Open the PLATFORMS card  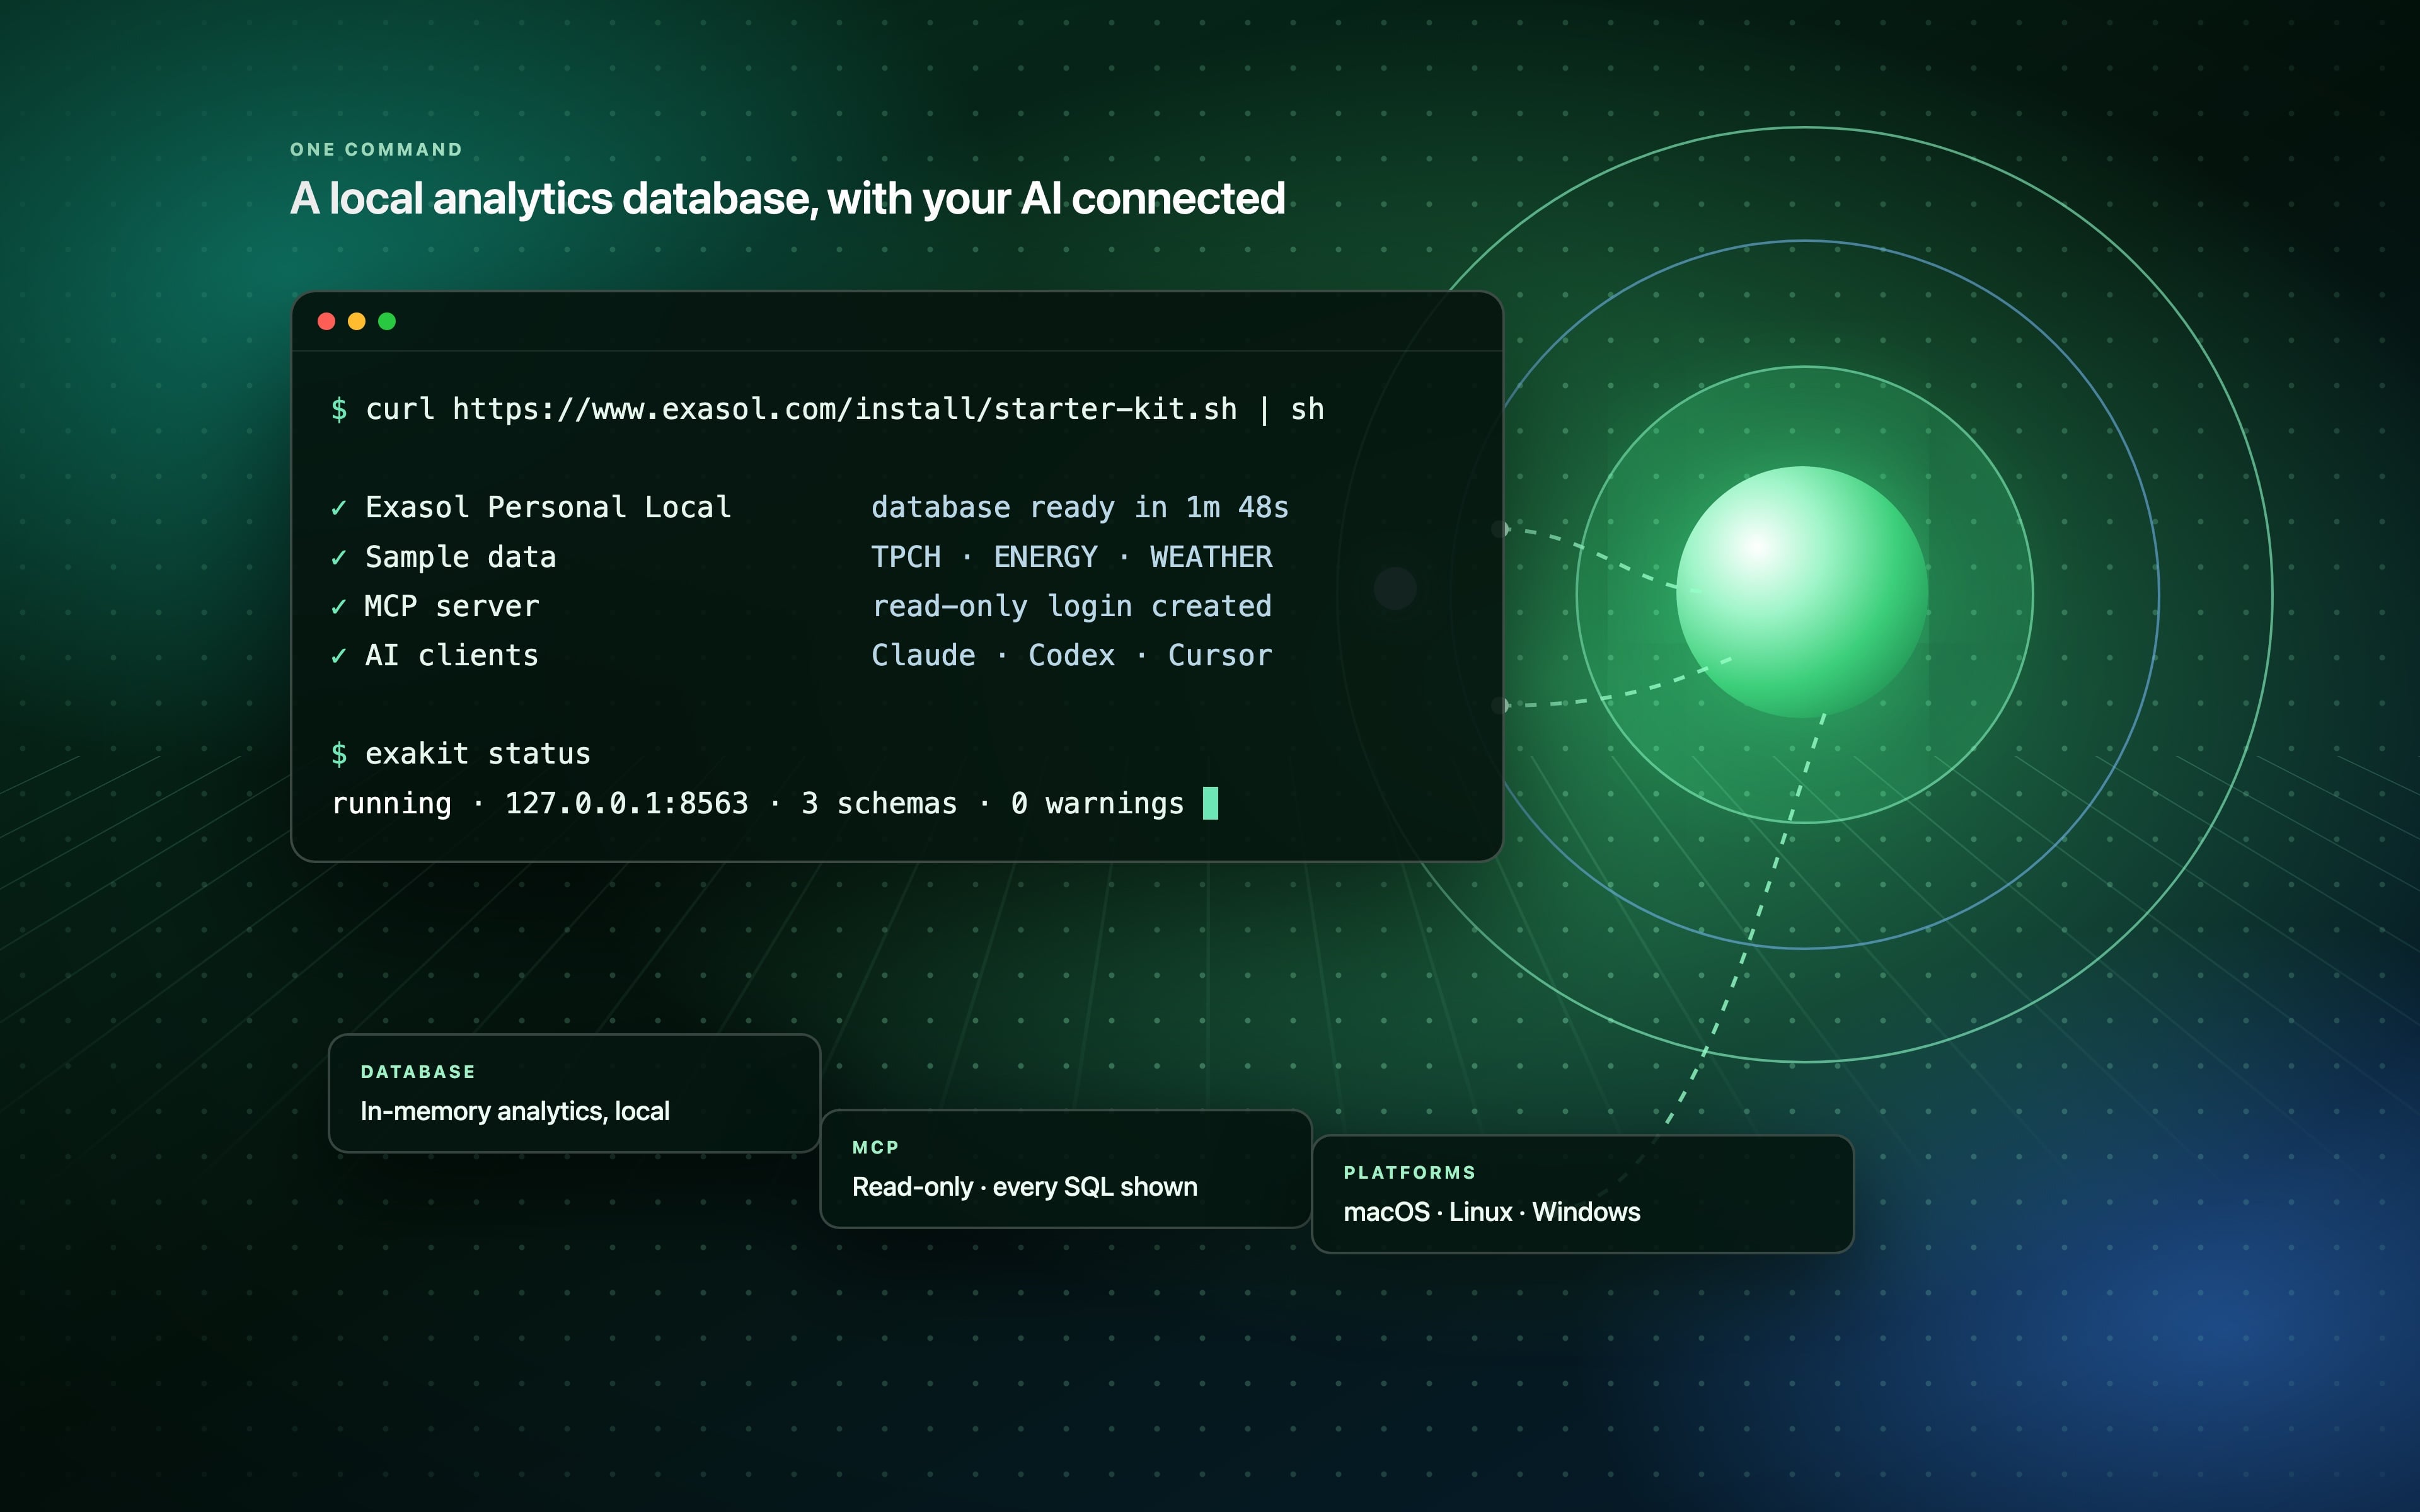(1582, 1194)
